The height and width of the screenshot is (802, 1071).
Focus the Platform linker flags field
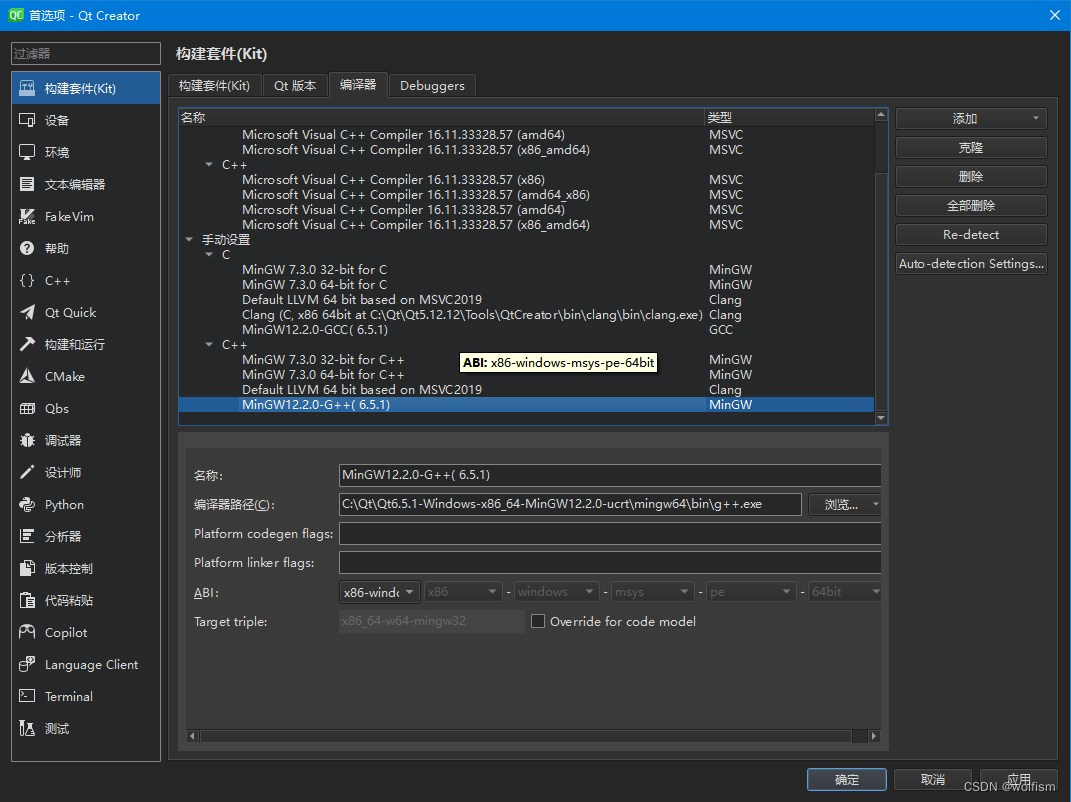click(610, 563)
